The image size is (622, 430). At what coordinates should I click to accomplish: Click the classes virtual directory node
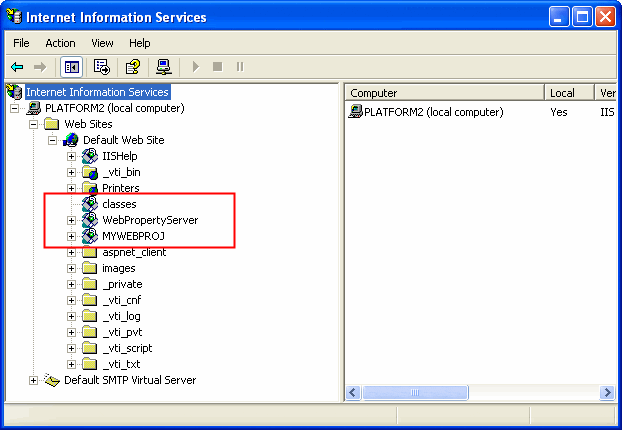(x=119, y=204)
